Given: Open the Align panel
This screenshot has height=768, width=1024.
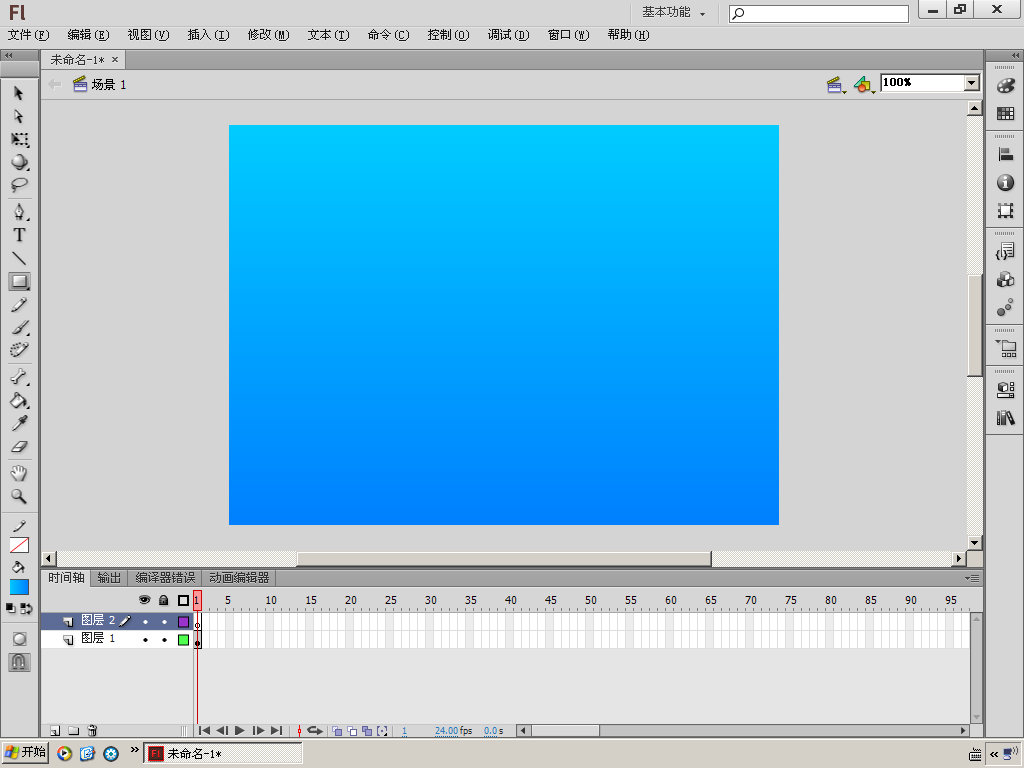Looking at the screenshot, I should [x=1006, y=155].
